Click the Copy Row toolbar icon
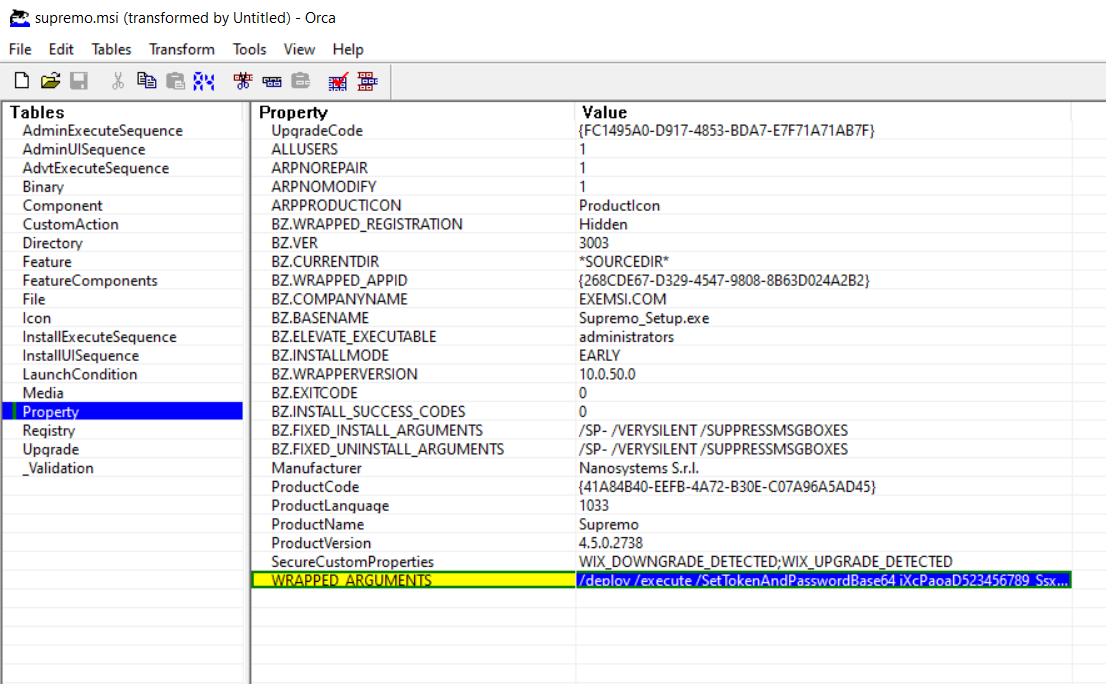 pos(272,81)
